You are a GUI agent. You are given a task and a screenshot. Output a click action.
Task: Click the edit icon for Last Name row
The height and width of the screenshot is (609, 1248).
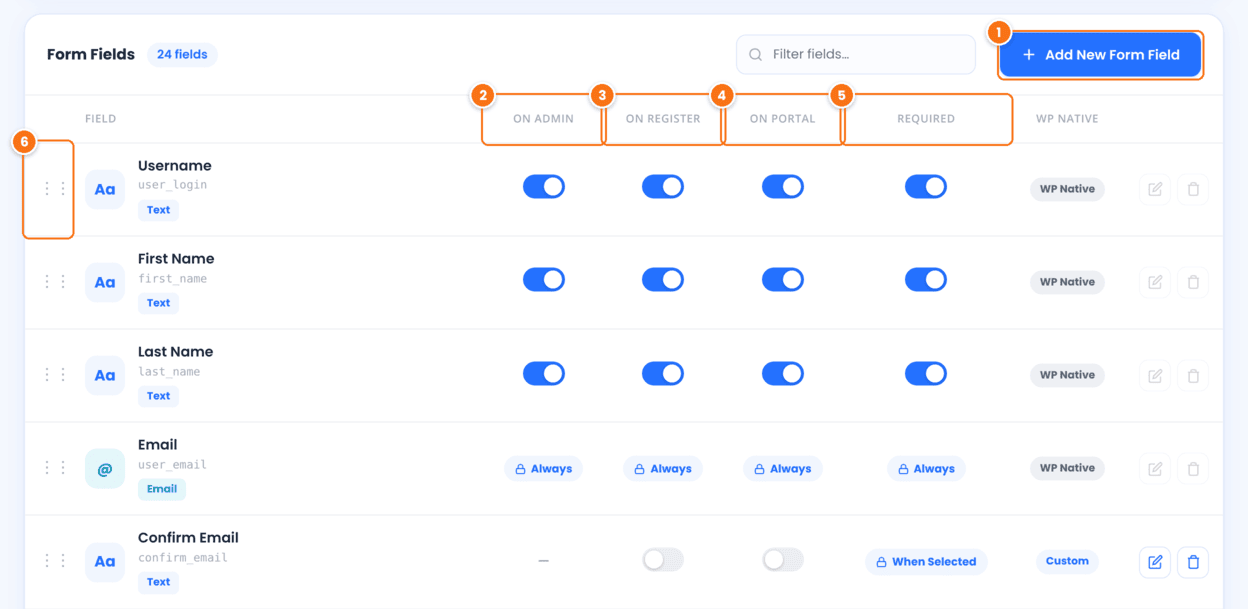(x=1155, y=375)
